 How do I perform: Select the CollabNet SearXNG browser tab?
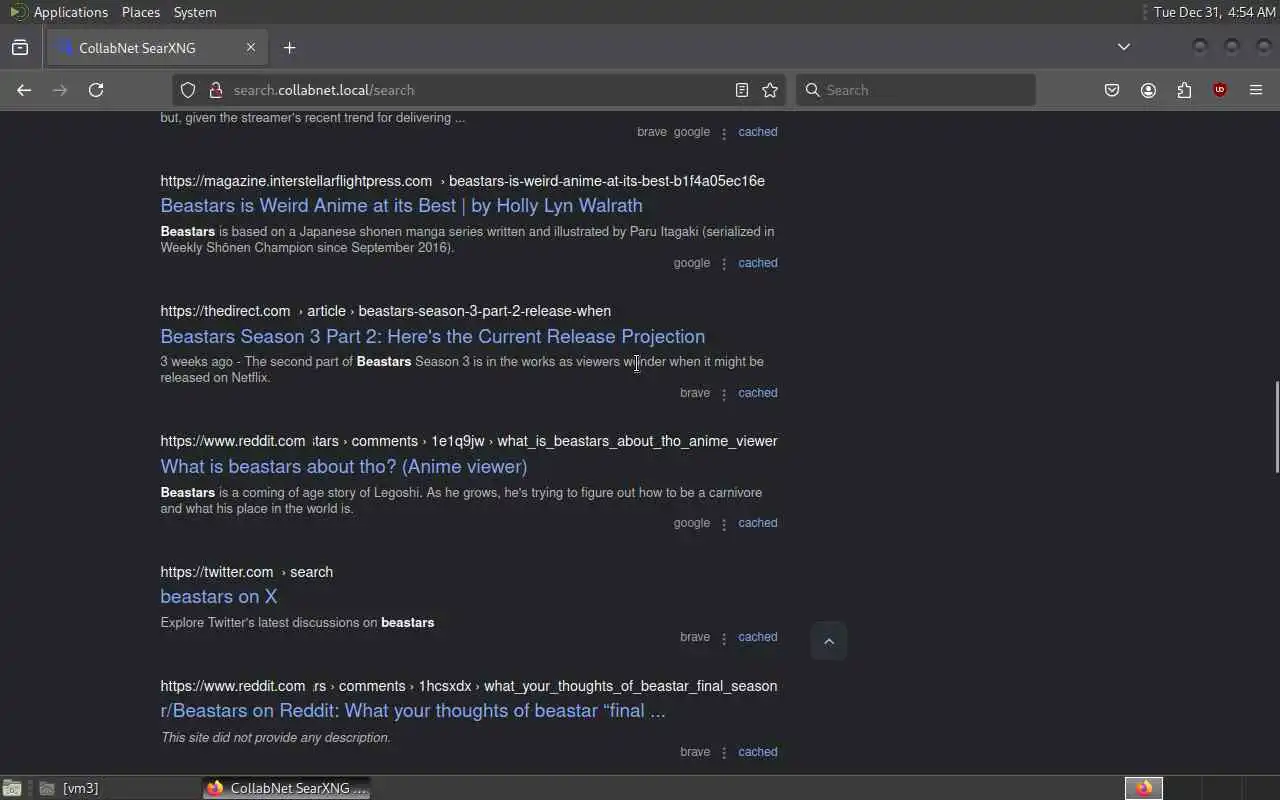(x=155, y=47)
